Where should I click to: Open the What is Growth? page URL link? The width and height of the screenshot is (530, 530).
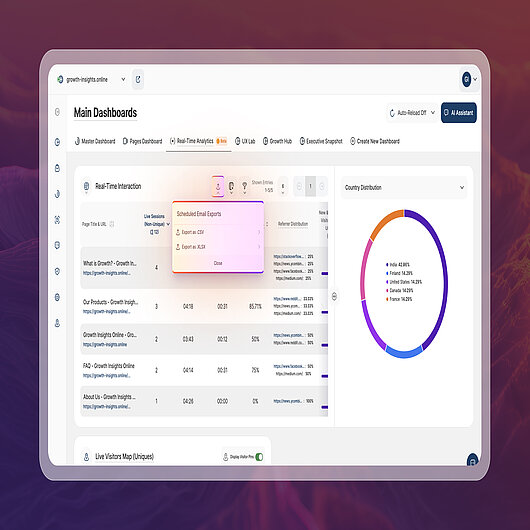pyautogui.click(x=107, y=273)
